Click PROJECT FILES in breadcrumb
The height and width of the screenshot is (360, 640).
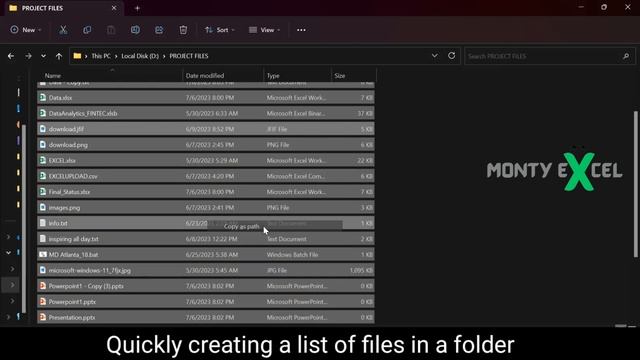click(189, 56)
